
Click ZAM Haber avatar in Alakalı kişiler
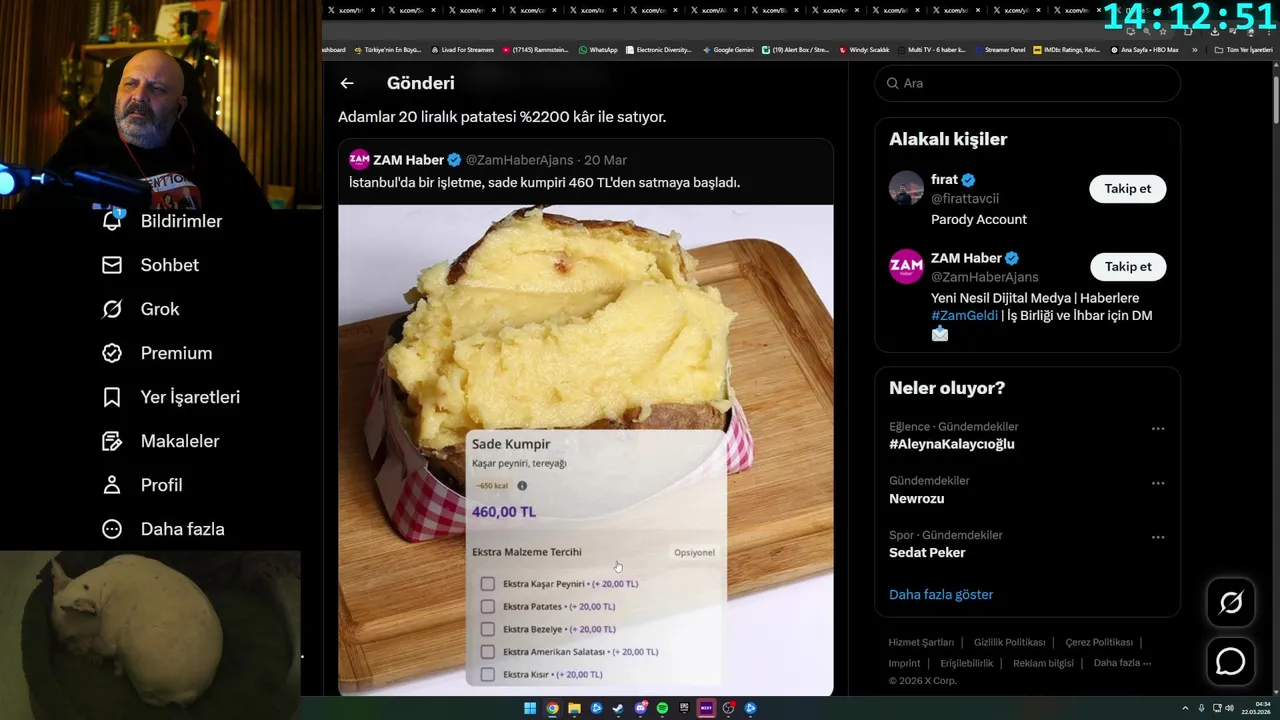[906, 266]
